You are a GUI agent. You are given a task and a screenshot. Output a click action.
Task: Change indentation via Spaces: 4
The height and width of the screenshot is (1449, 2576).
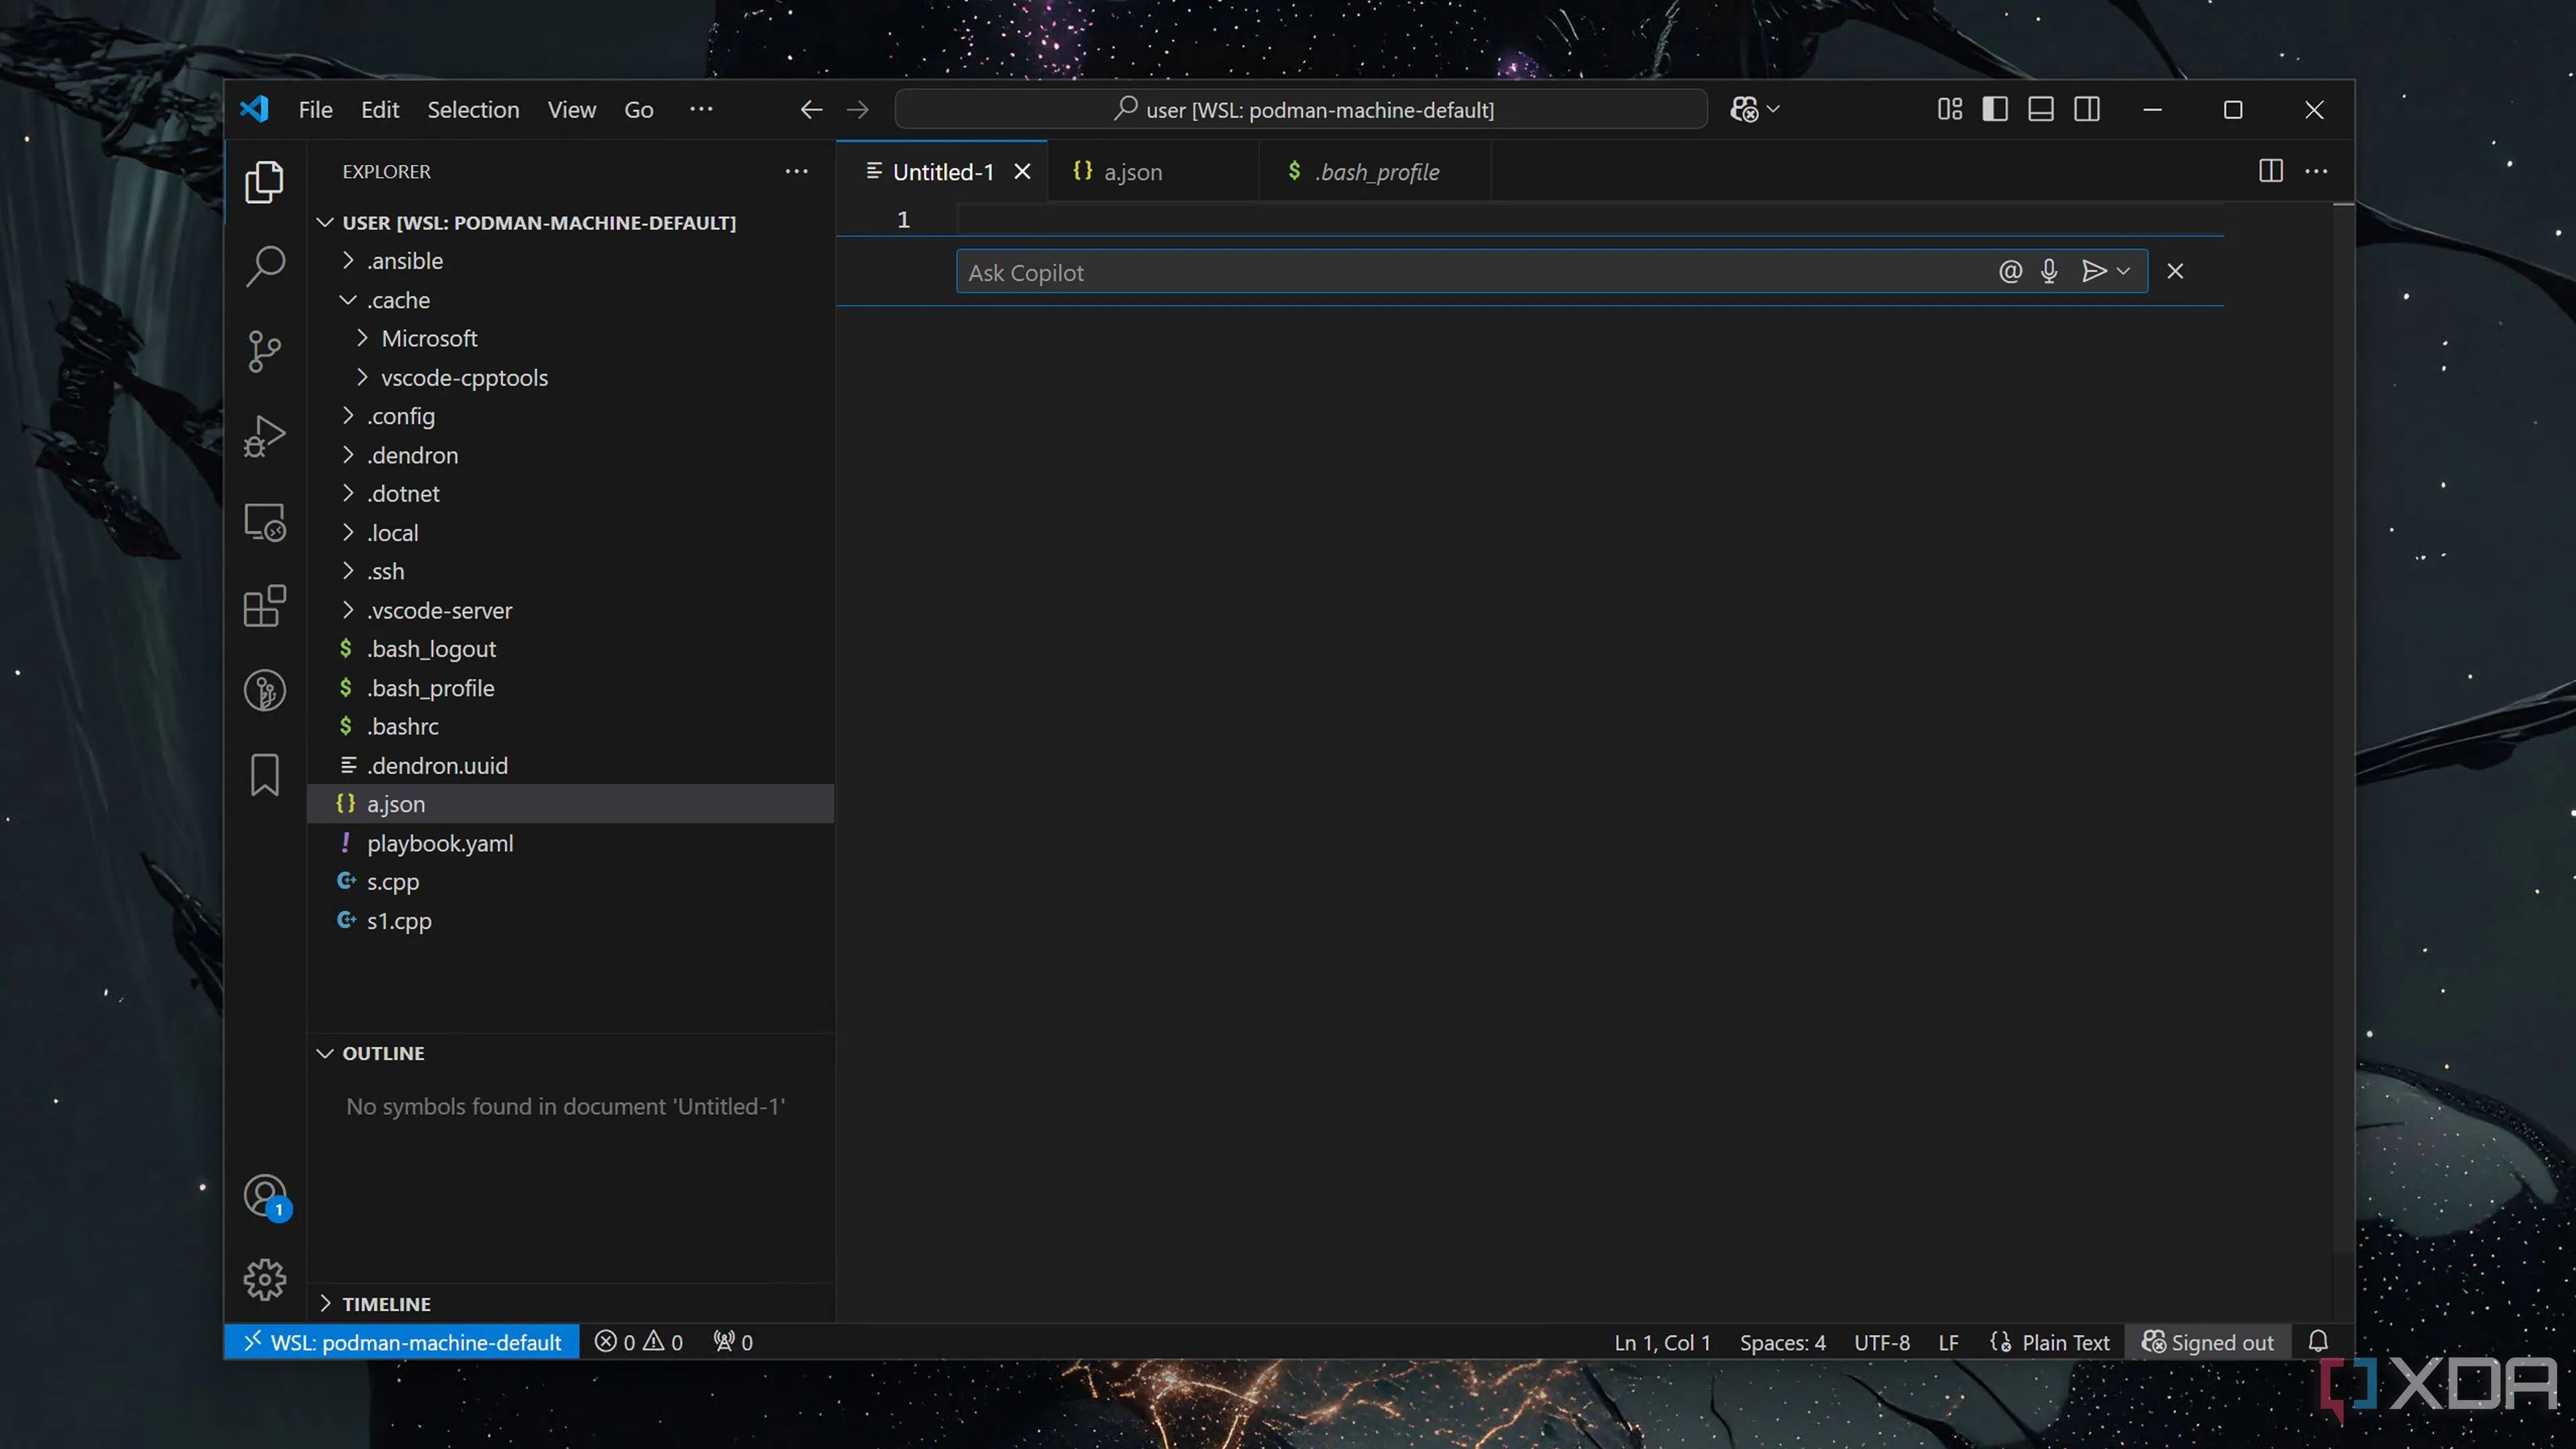click(1782, 1342)
